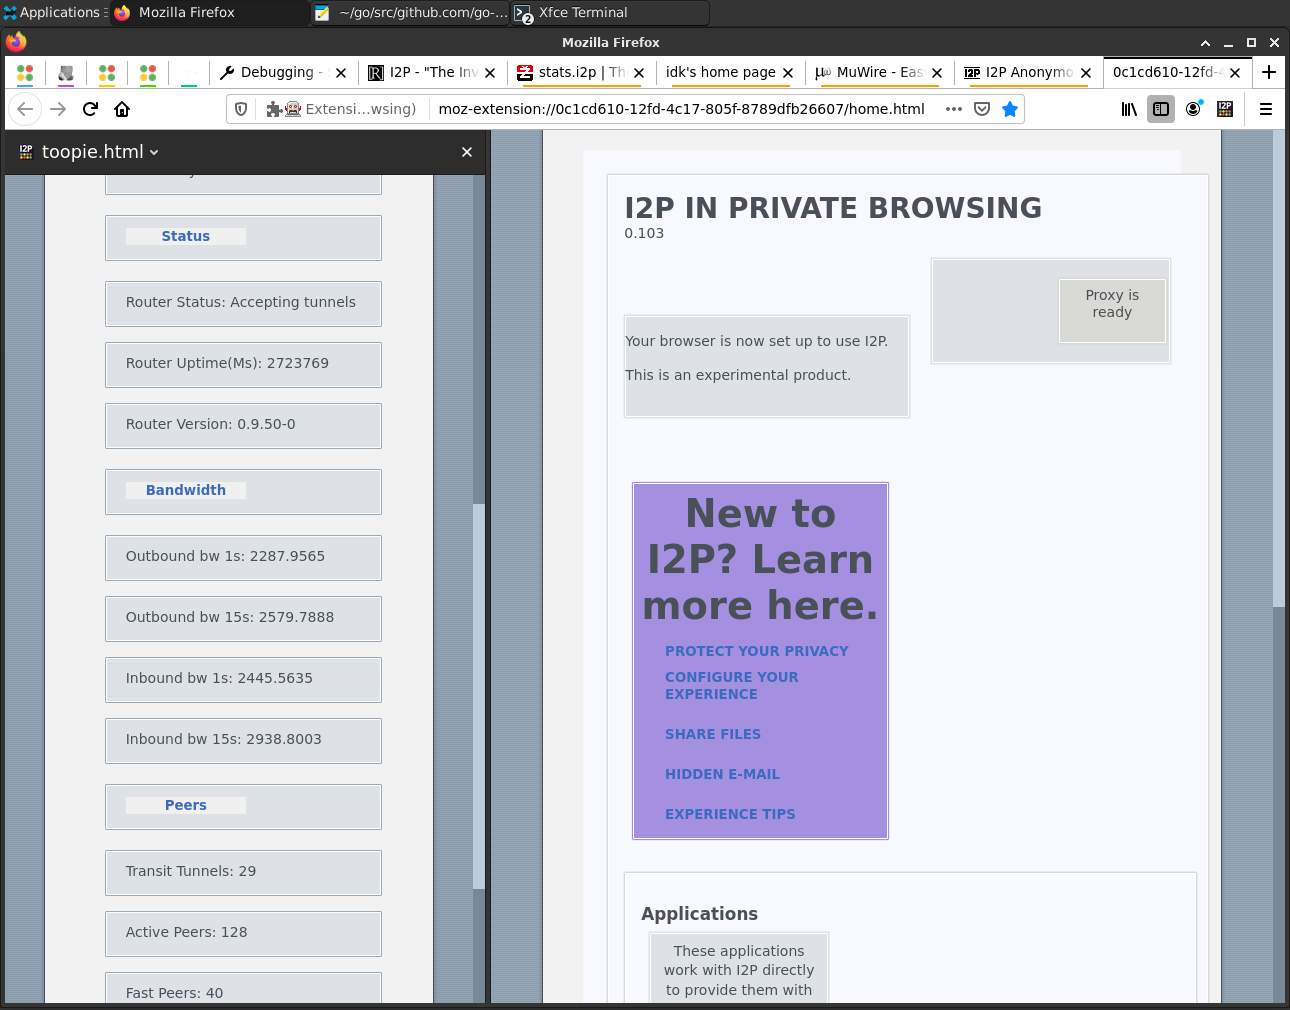Toggle bookmark star for this page
This screenshot has height=1010, width=1290.
tap(1010, 109)
